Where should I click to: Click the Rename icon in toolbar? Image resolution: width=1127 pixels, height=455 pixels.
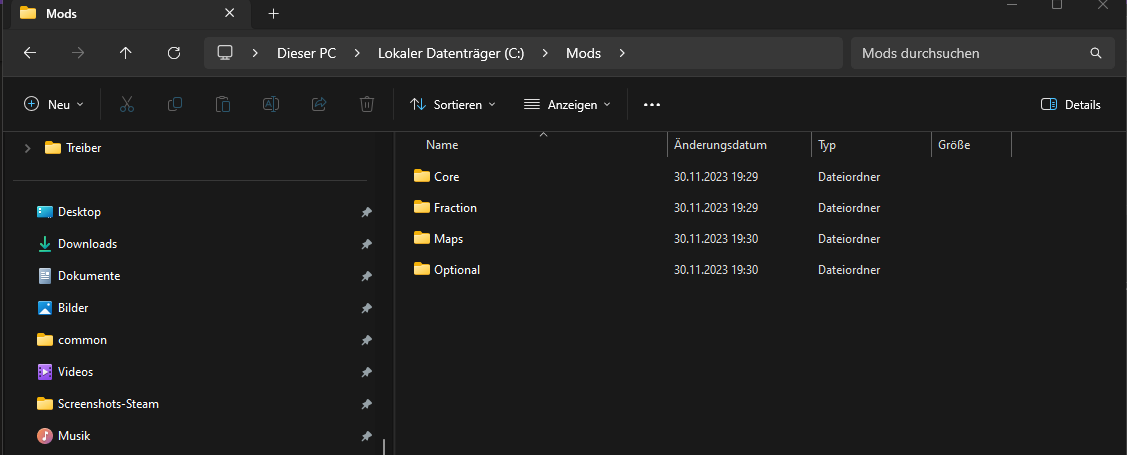coord(271,104)
